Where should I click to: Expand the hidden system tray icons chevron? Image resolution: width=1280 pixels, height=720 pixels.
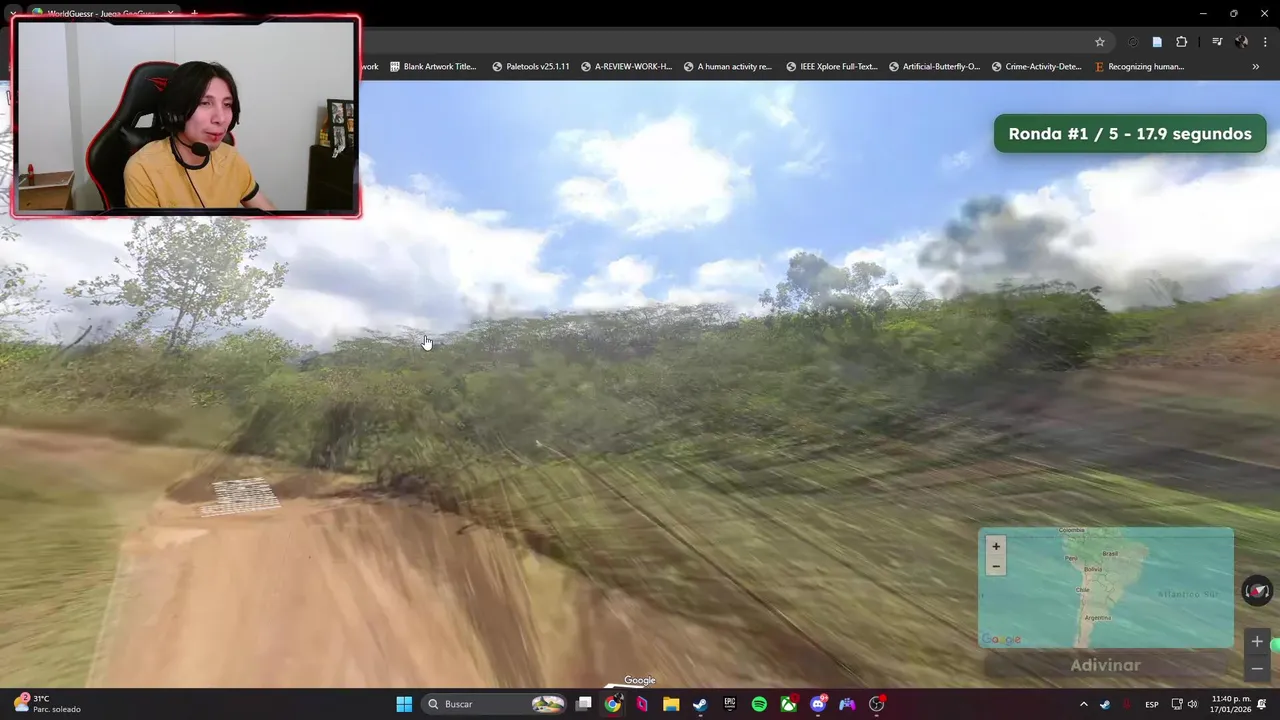pos(1084,704)
